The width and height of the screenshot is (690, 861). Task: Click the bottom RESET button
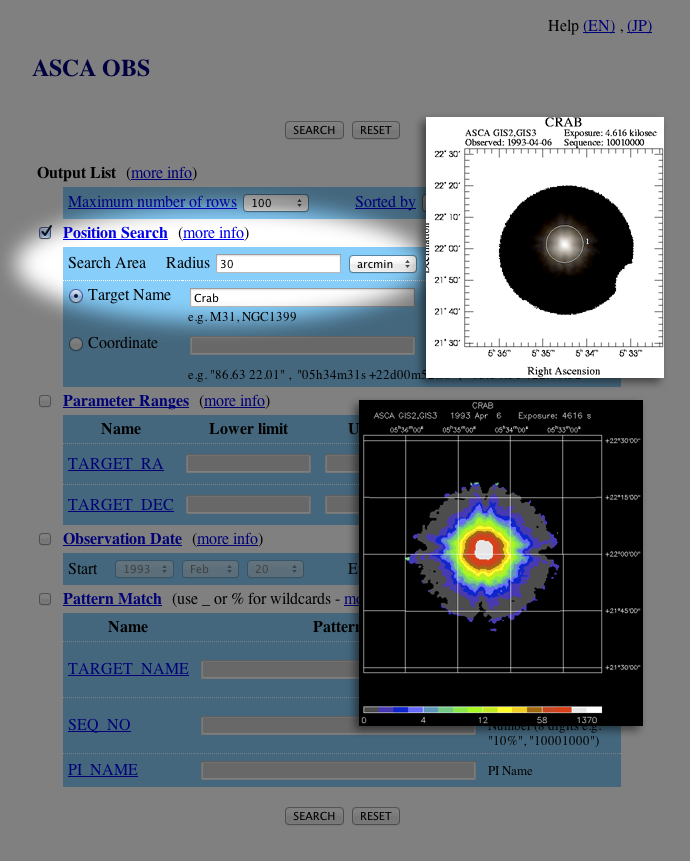(375, 816)
